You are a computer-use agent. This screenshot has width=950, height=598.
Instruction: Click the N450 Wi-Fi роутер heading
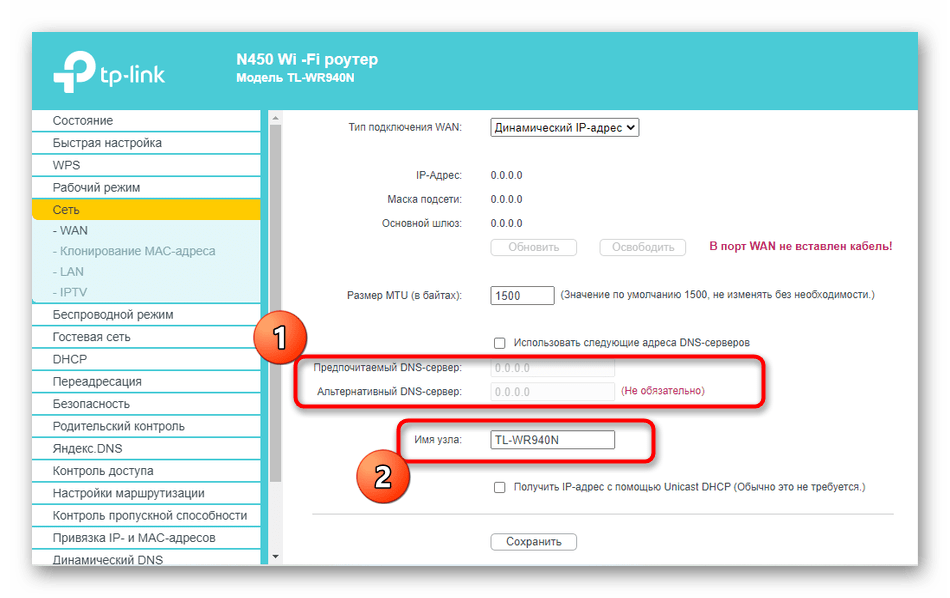[x=307, y=59]
